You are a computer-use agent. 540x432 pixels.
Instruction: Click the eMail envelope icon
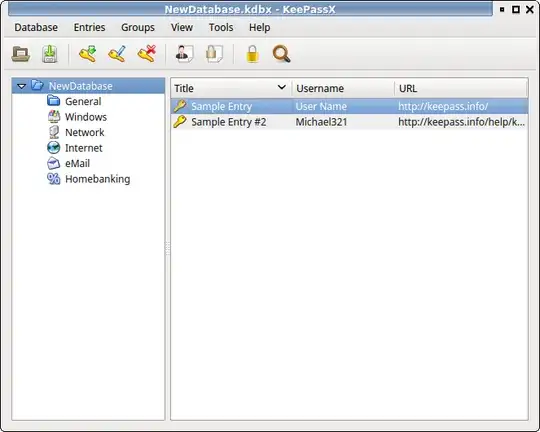pos(53,163)
